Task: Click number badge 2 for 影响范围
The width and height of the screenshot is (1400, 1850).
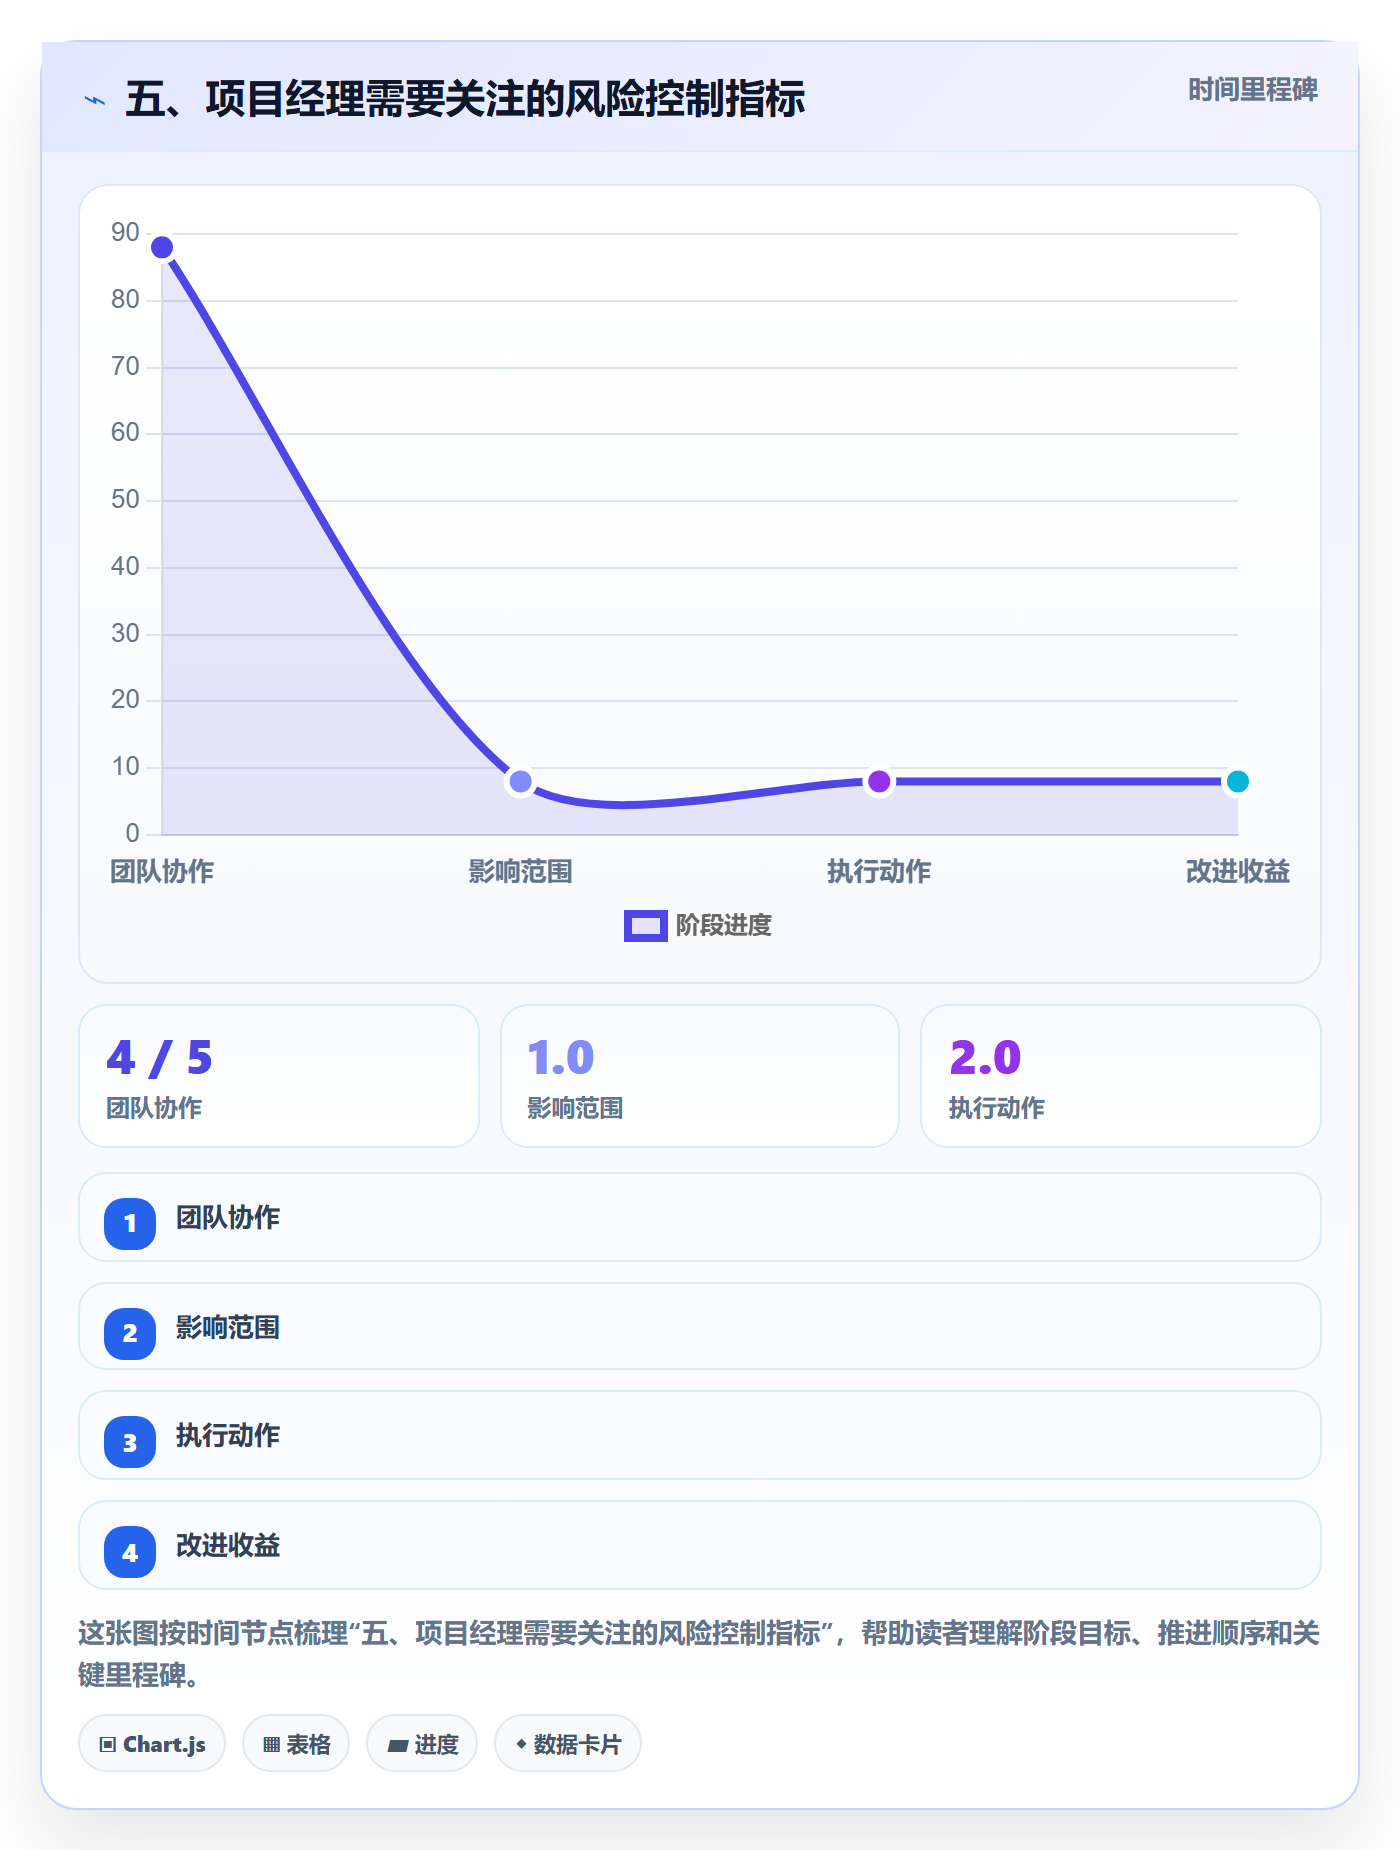Action: [x=130, y=1333]
